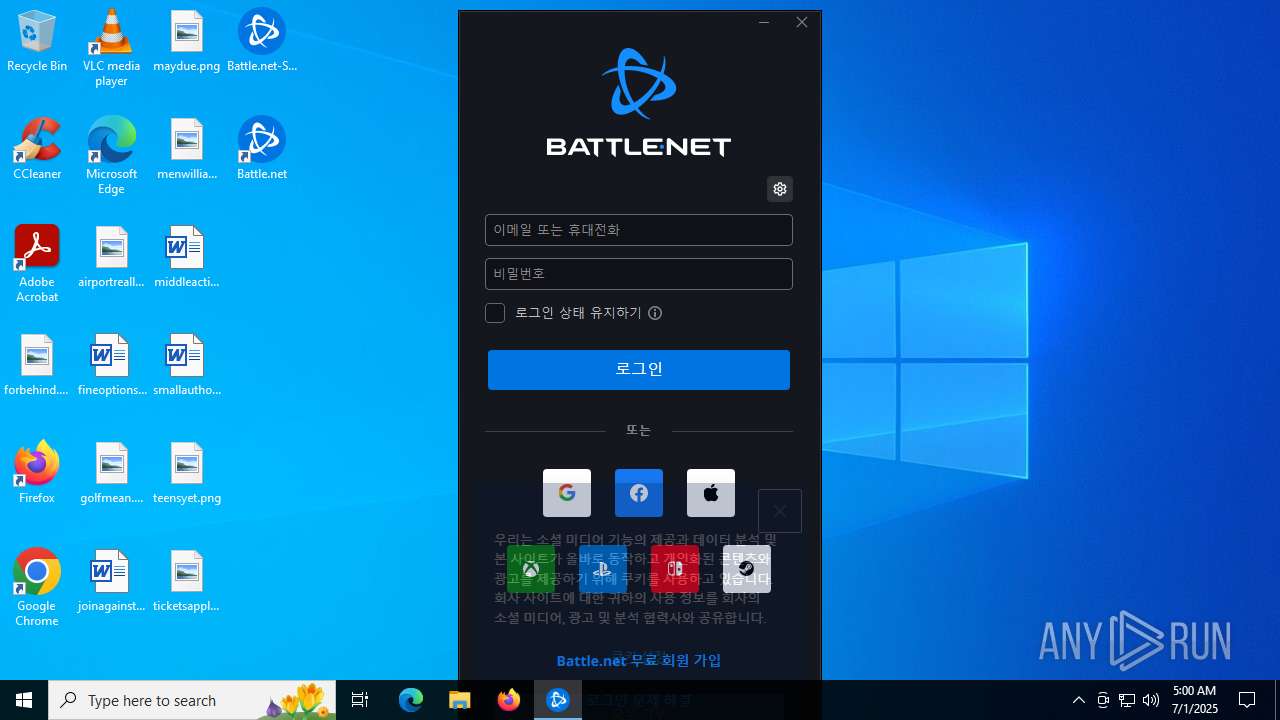This screenshot has width=1280, height=720.
Task: Open Recycle Bin on desktop
Action: 37,41
